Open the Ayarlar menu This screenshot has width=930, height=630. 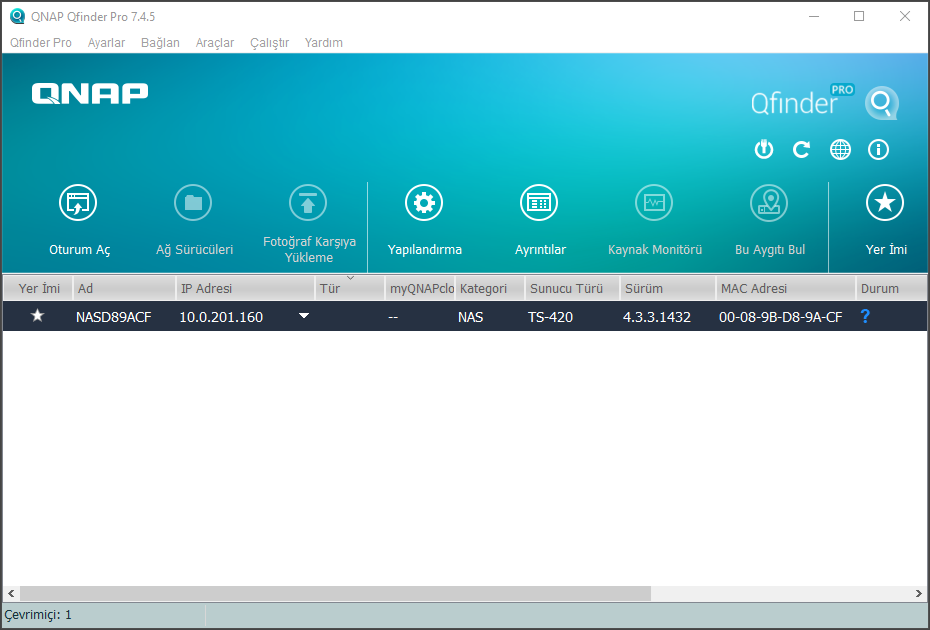pyautogui.click(x=106, y=43)
